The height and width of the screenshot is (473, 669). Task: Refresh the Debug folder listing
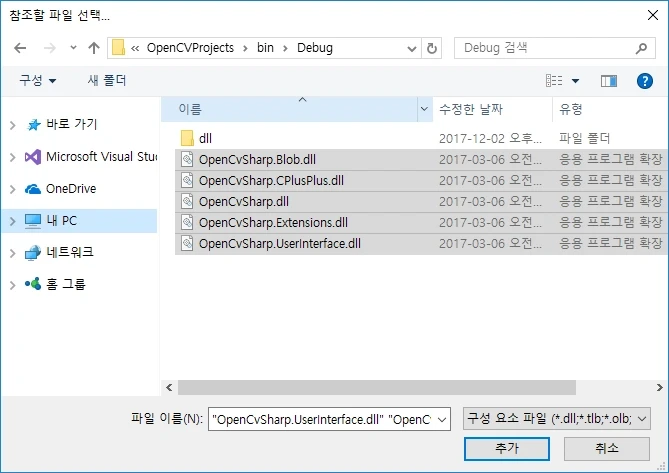point(432,48)
